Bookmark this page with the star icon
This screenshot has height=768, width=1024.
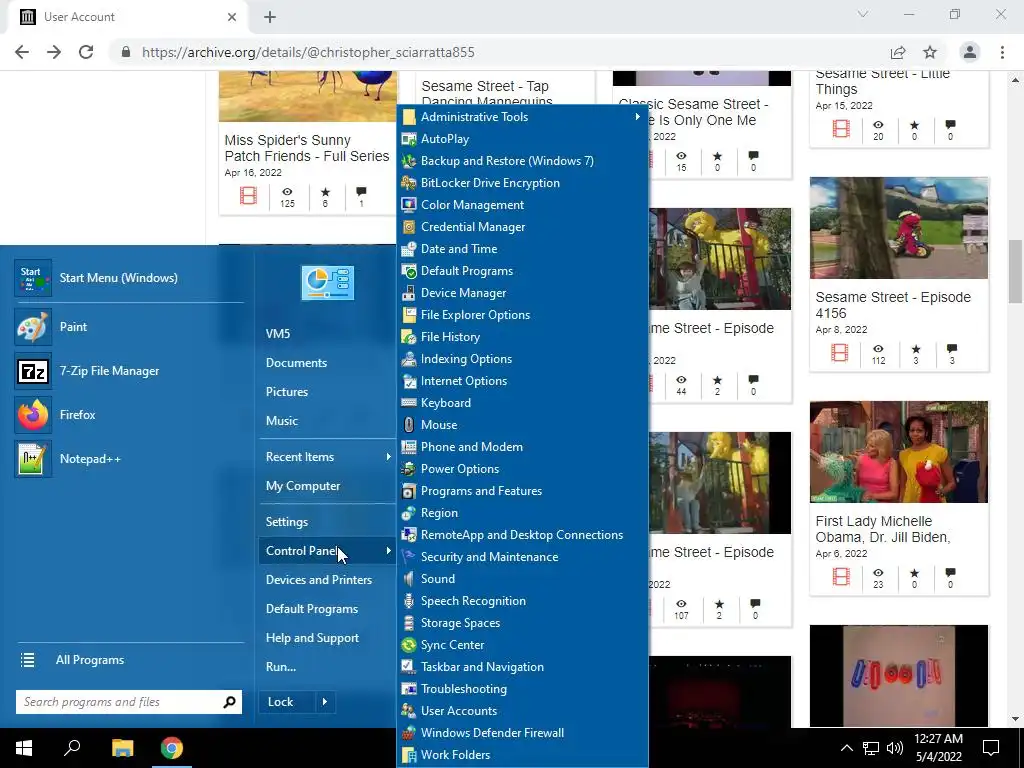point(930,52)
